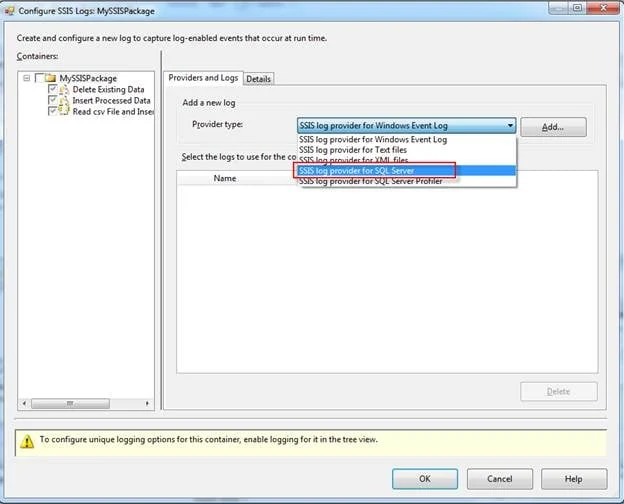The image size is (624, 504).
Task: Choose SSIS log provider for Text files
Action: (x=407, y=150)
